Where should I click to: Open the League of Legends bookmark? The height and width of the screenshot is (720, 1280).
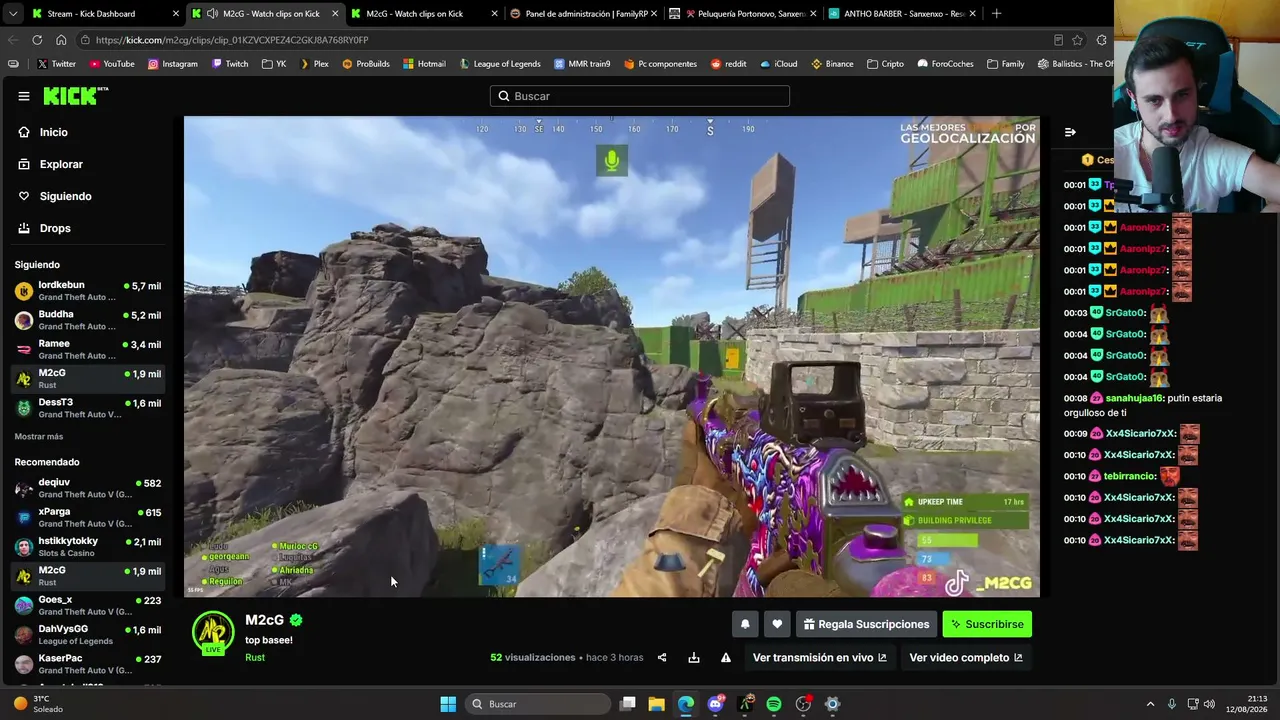[x=500, y=64]
